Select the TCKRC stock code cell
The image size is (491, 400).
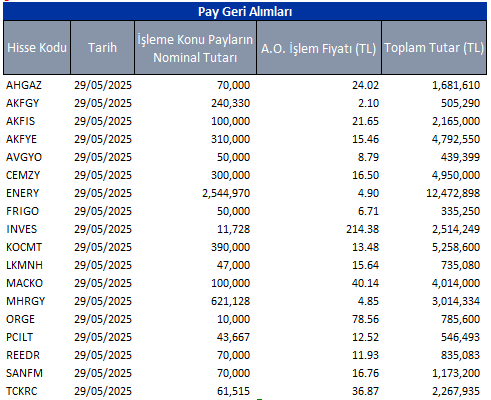(22, 391)
